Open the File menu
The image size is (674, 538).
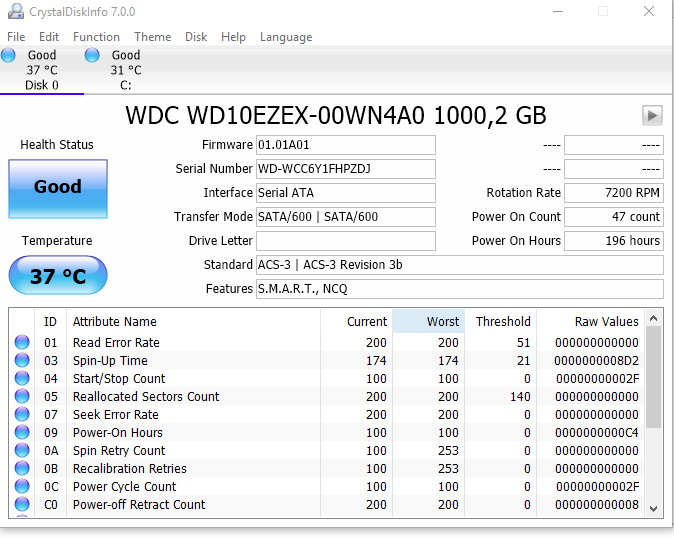coord(16,37)
